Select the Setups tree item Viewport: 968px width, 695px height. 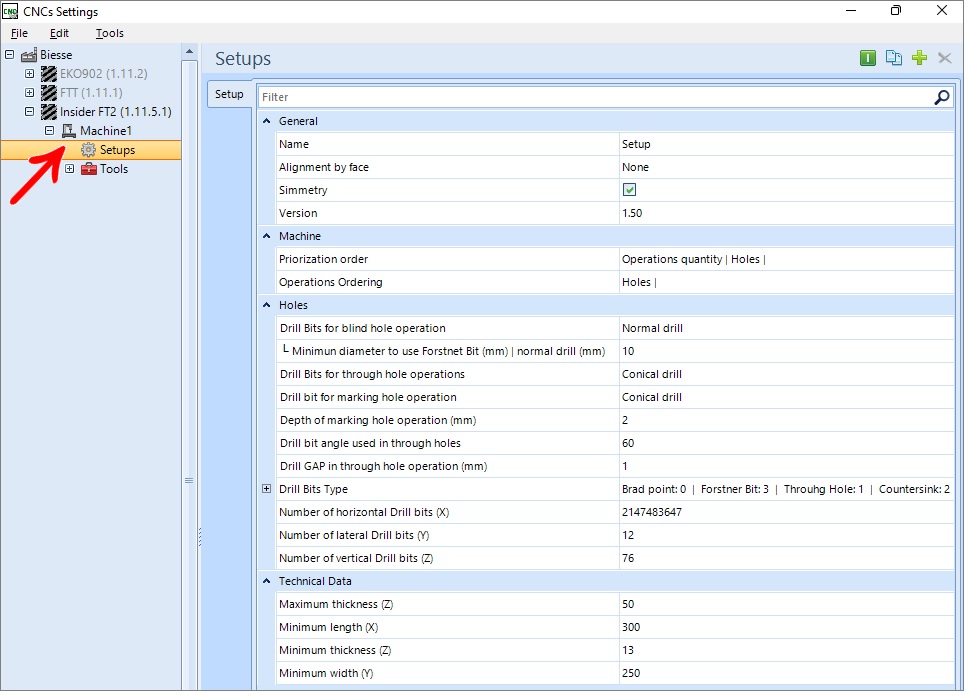point(118,151)
